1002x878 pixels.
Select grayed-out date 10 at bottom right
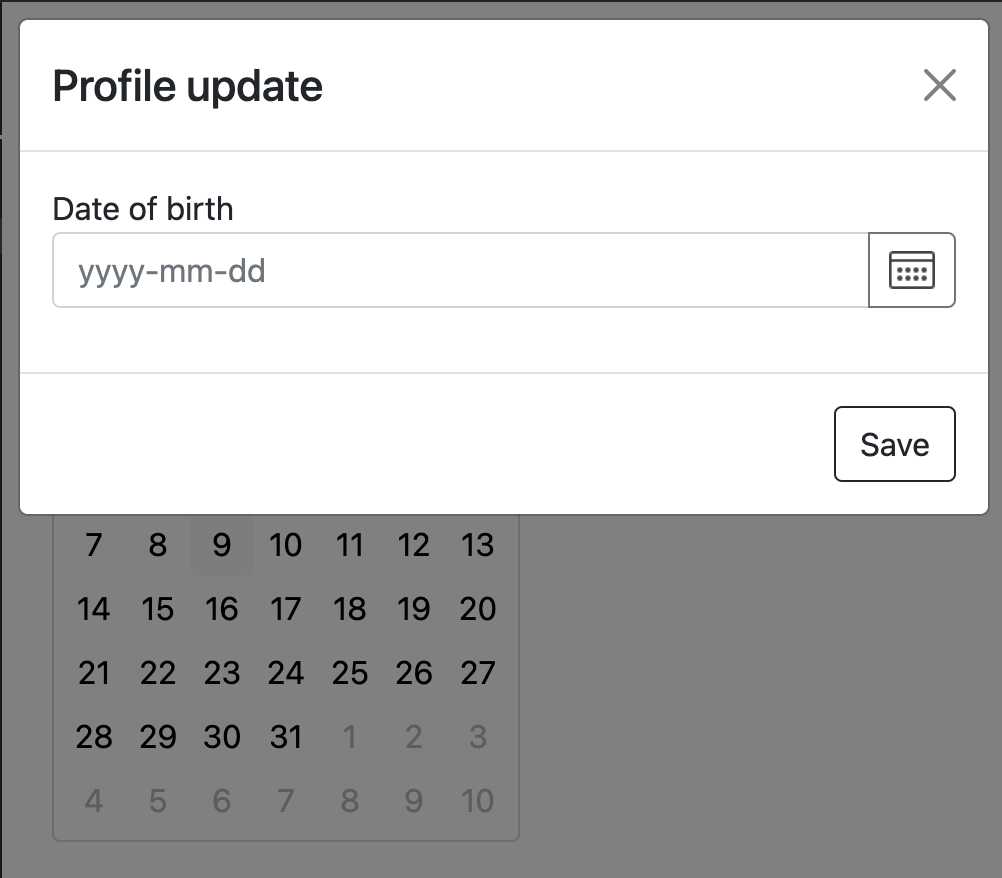tap(477, 801)
